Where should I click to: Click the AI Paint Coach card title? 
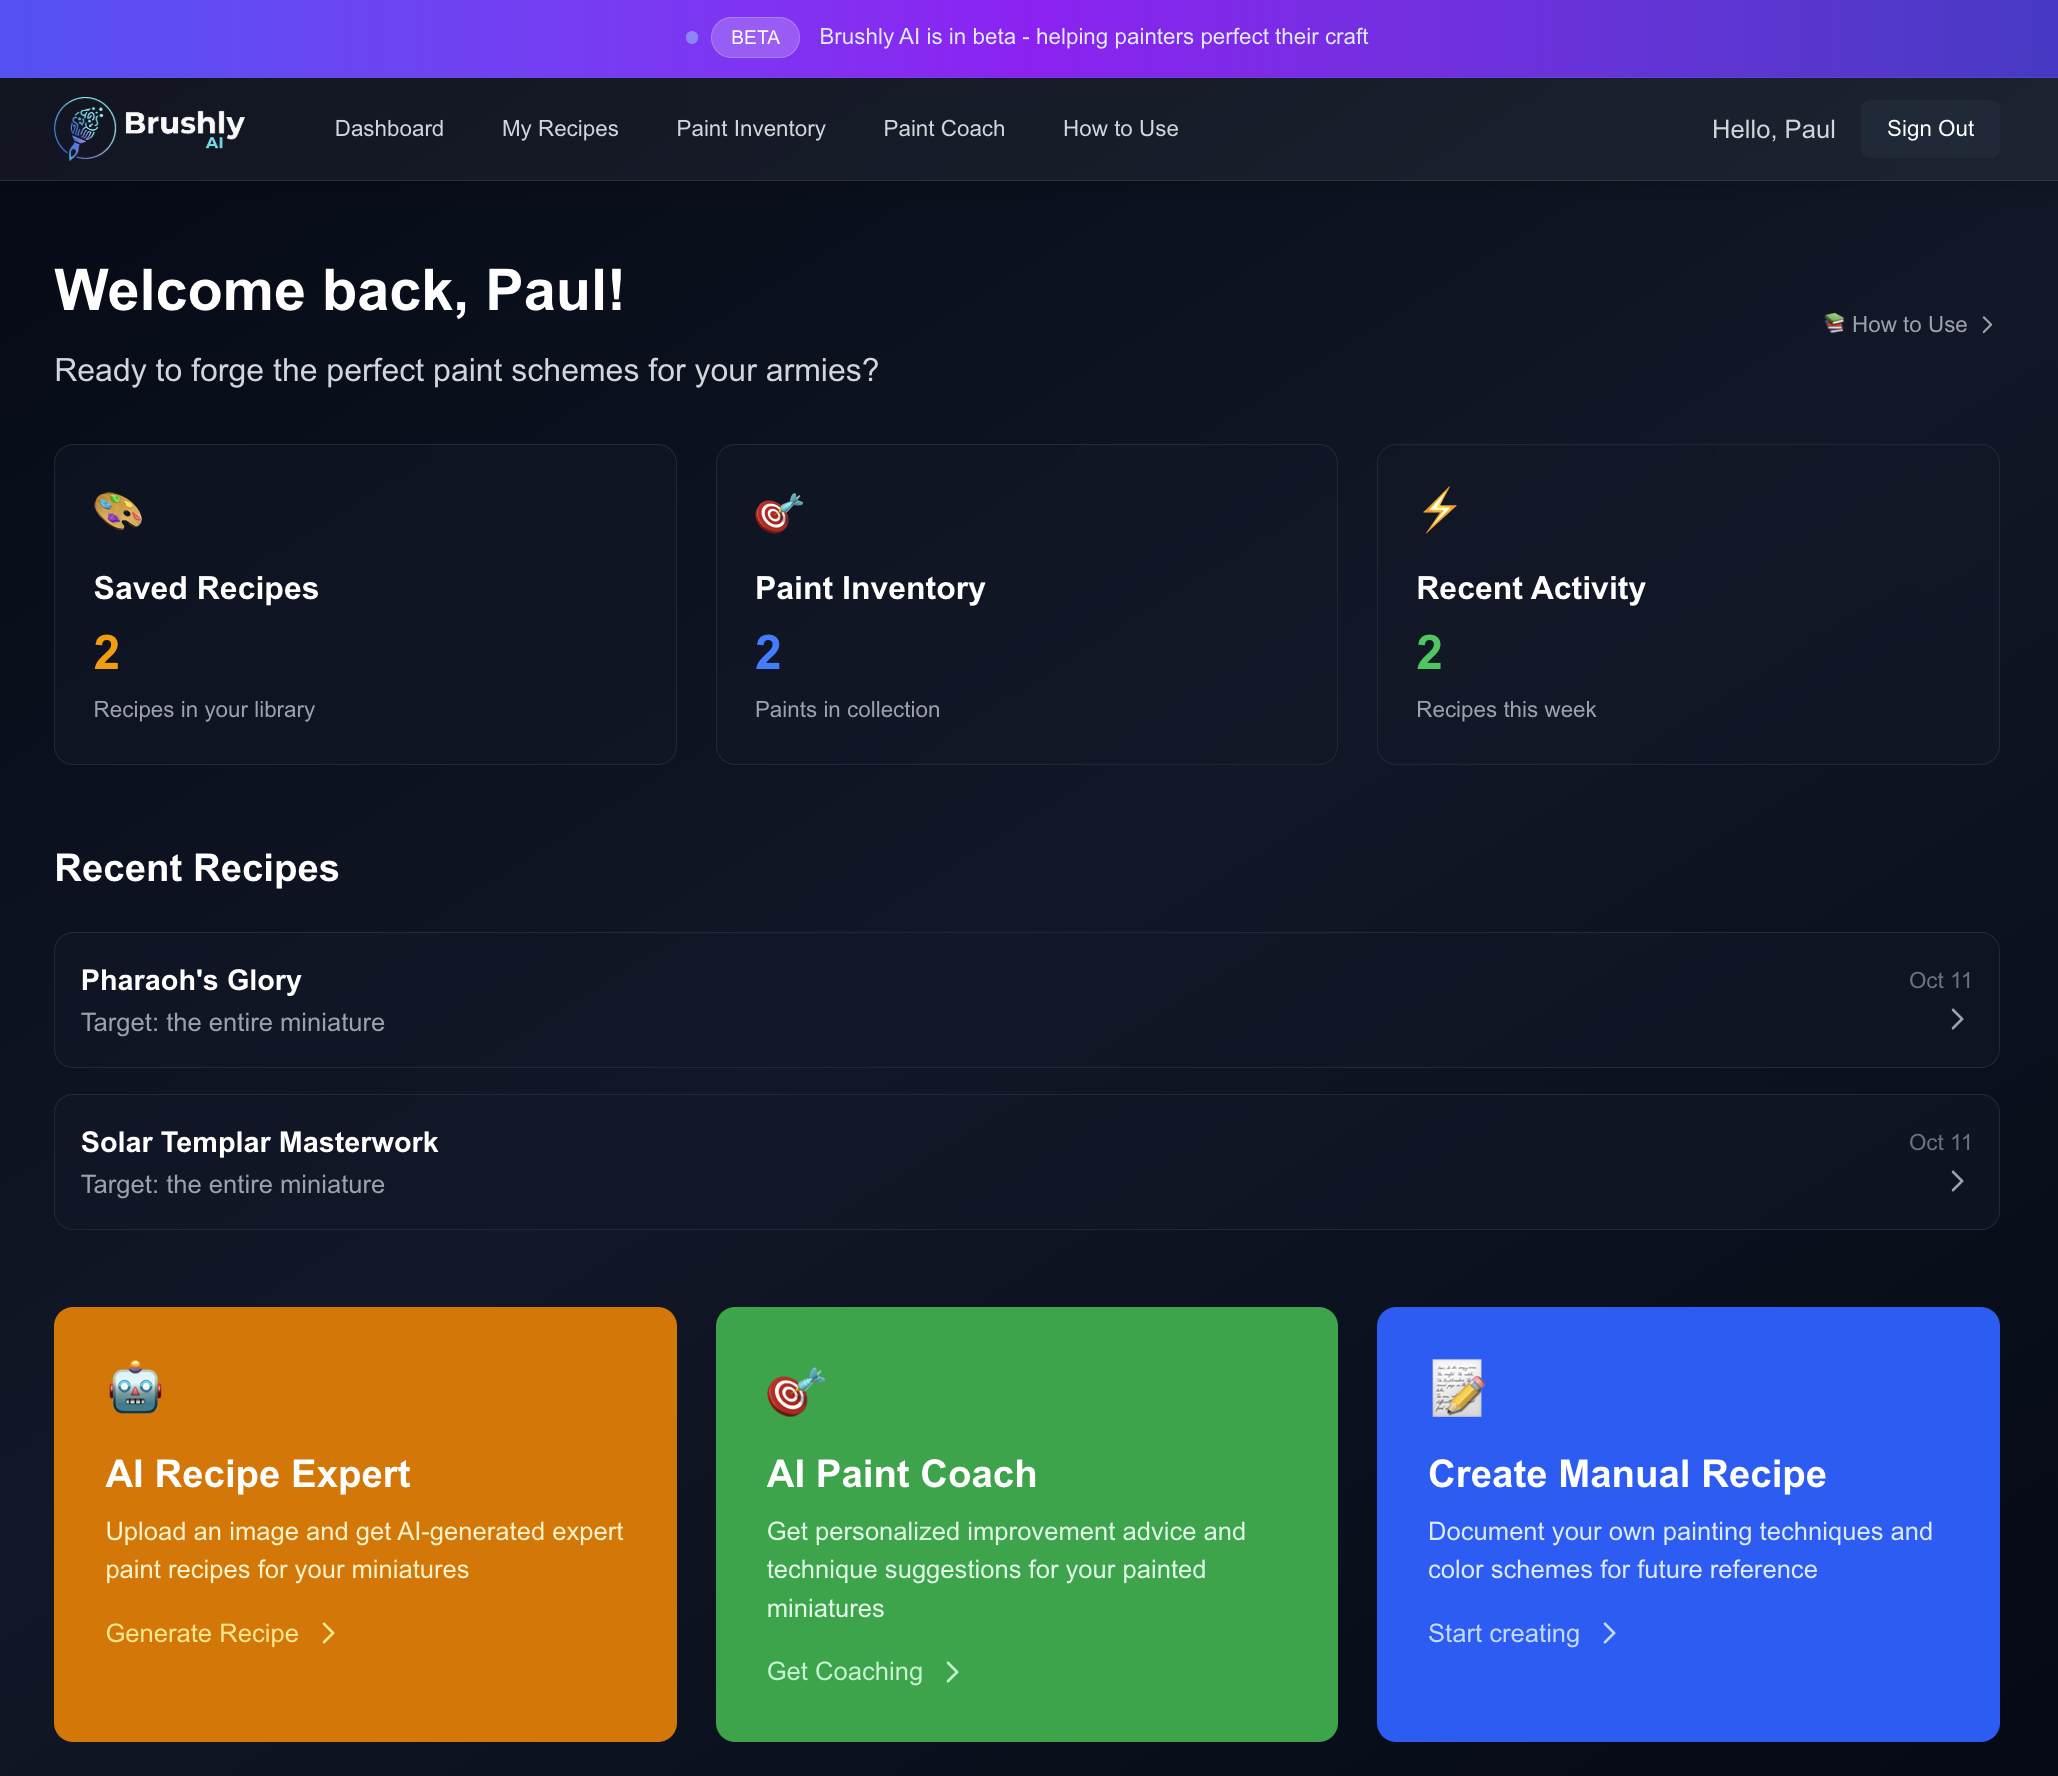tap(901, 1474)
